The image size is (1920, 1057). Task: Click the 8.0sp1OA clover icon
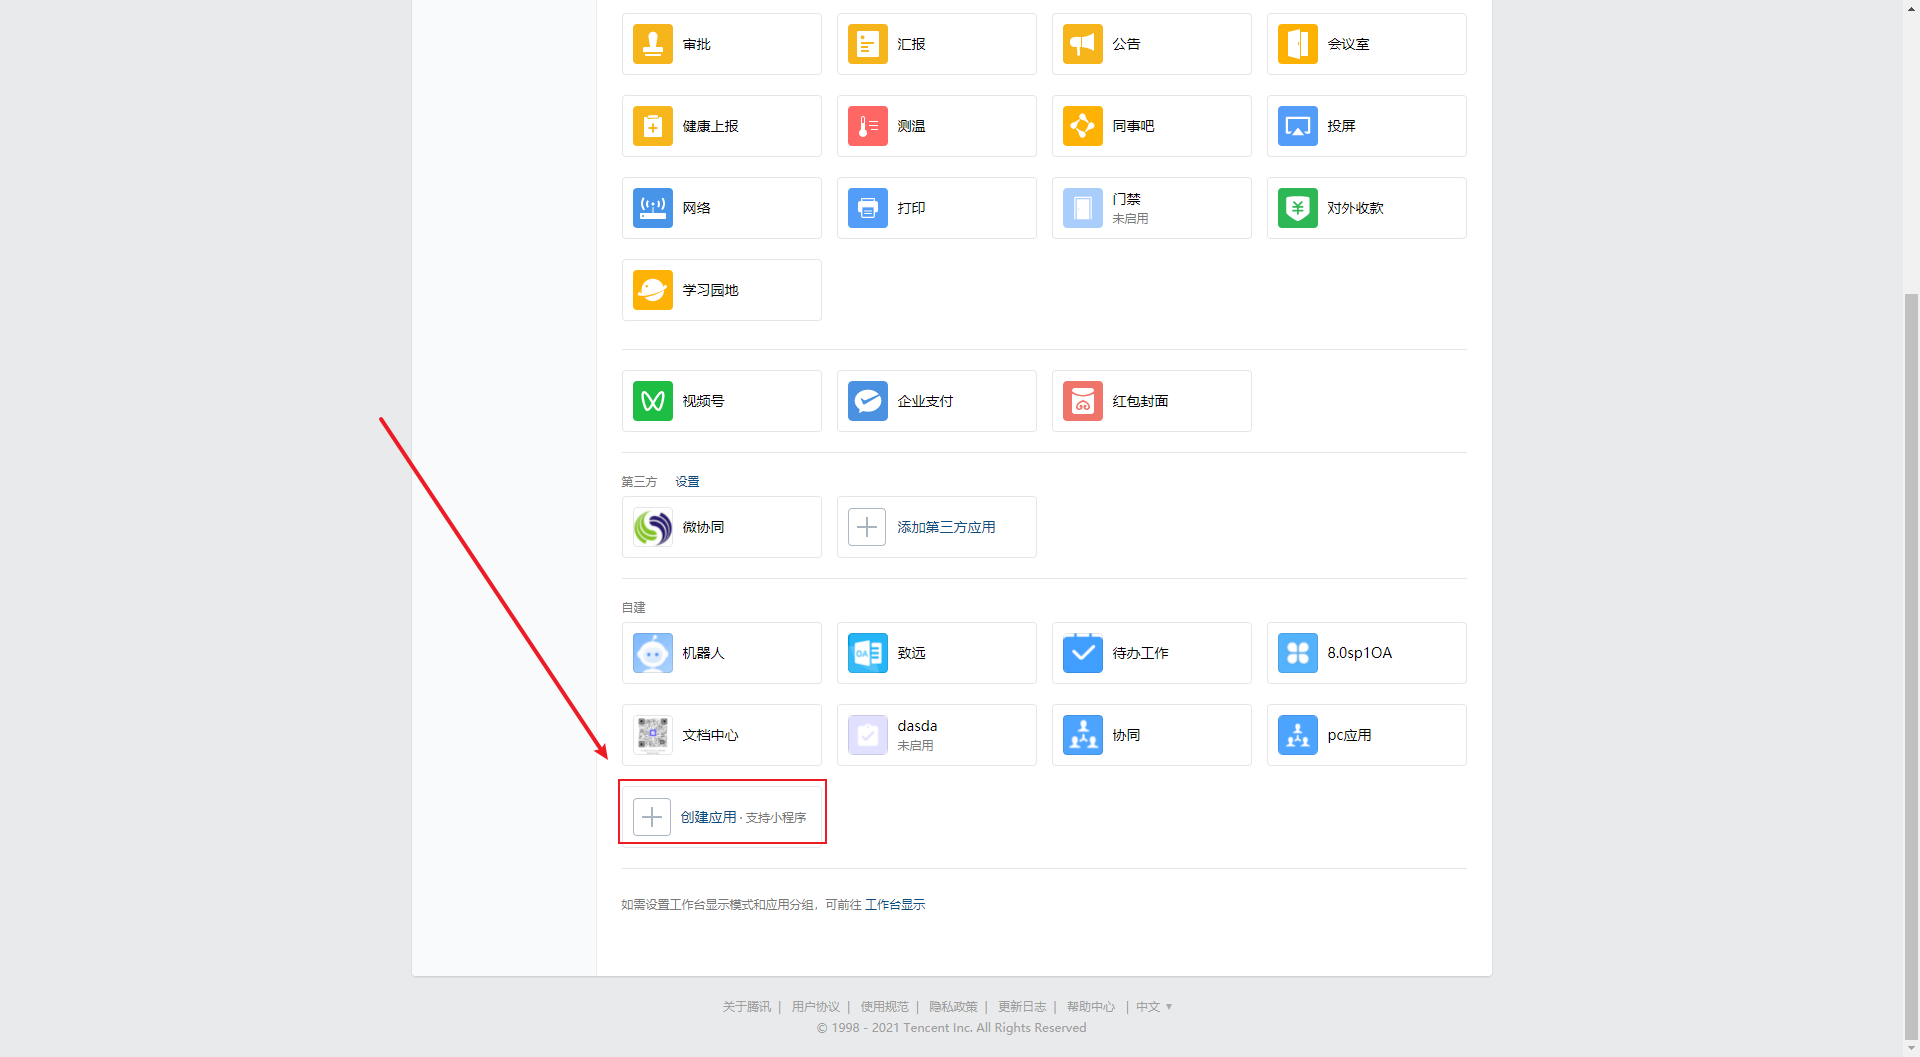point(1298,653)
